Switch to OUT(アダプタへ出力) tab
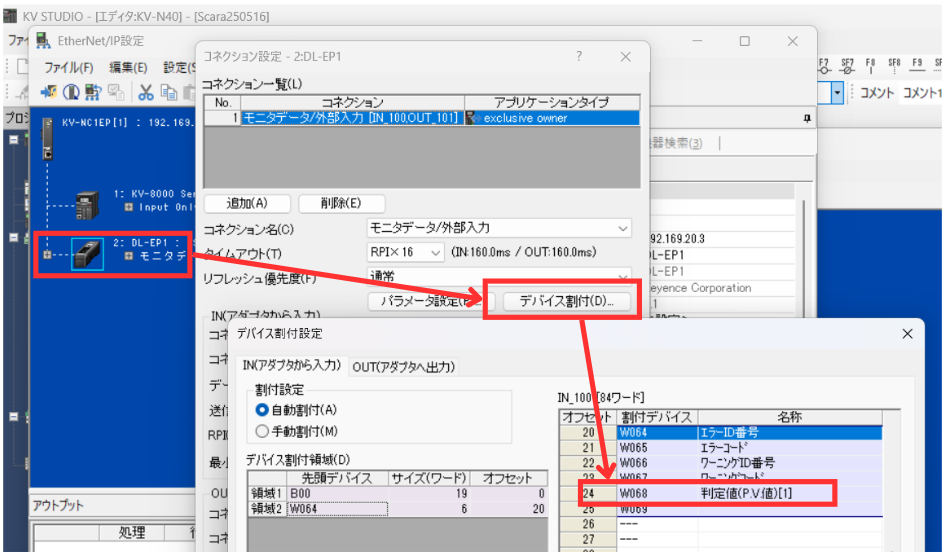The image size is (946, 554). pos(404,366)
